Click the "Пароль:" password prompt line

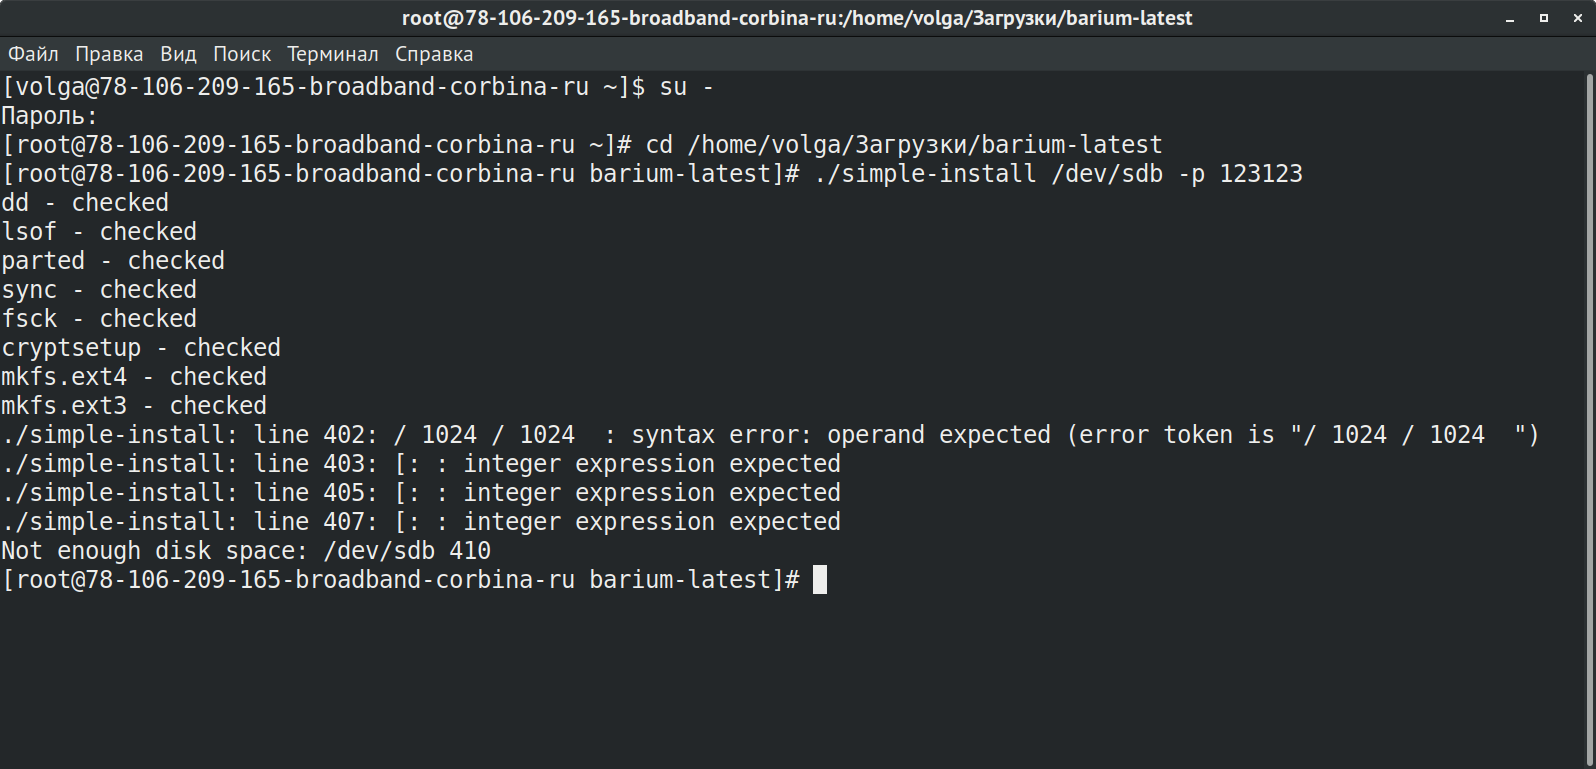(x=50, y=116)
